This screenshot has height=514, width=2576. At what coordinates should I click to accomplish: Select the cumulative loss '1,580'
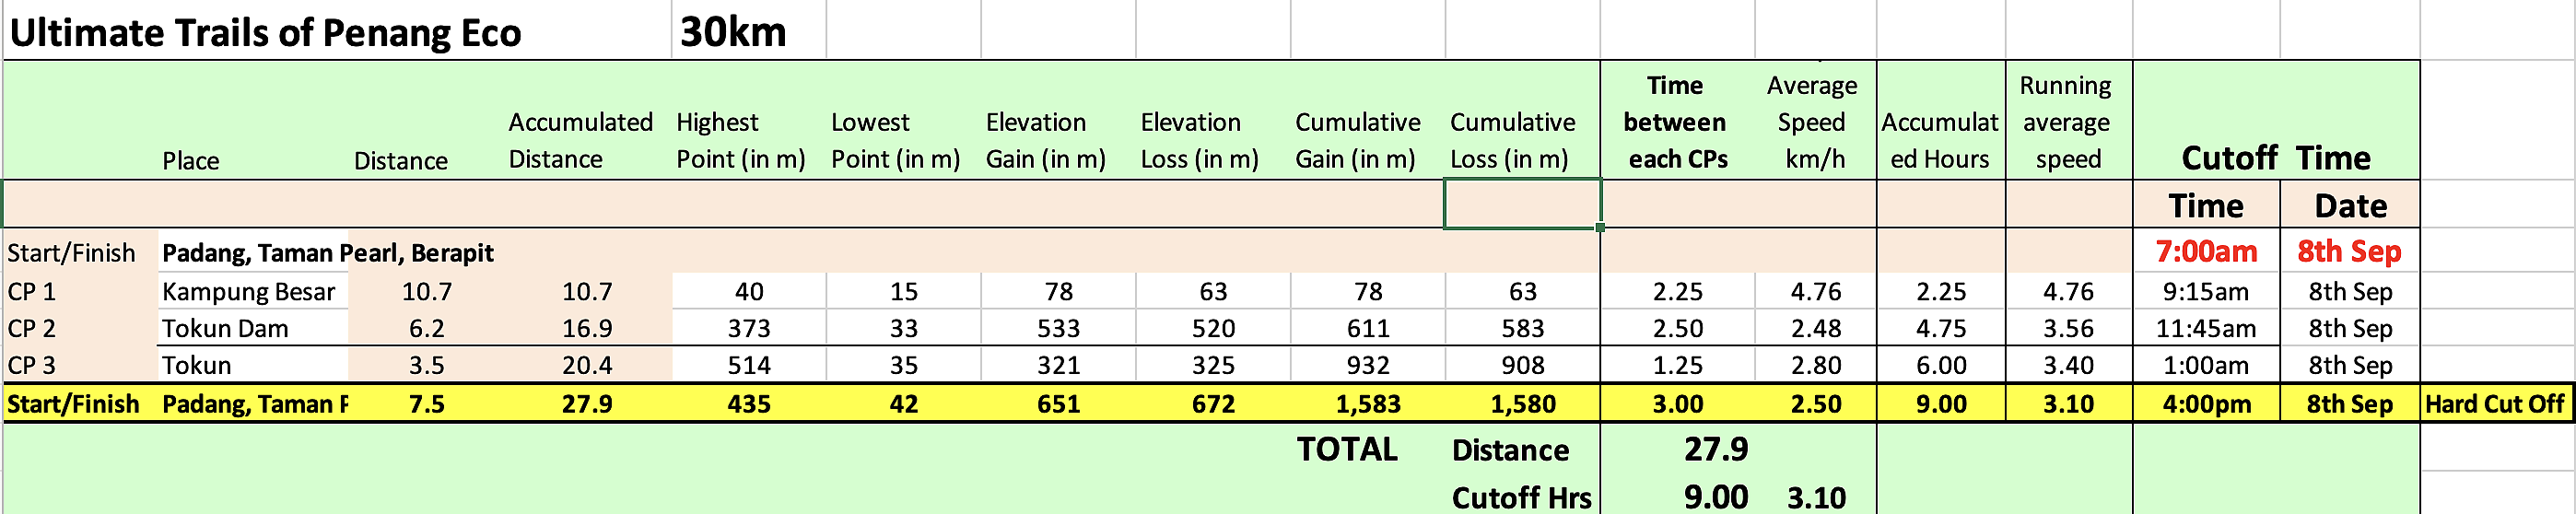[x=1523, y=404]
